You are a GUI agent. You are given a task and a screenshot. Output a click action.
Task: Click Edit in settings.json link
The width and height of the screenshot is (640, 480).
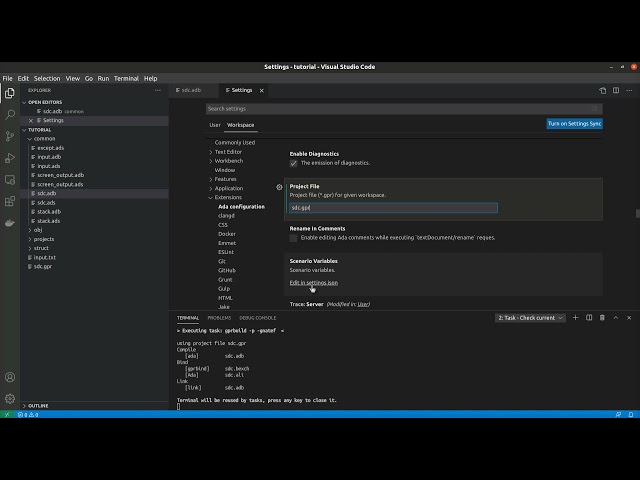(313, 282)
